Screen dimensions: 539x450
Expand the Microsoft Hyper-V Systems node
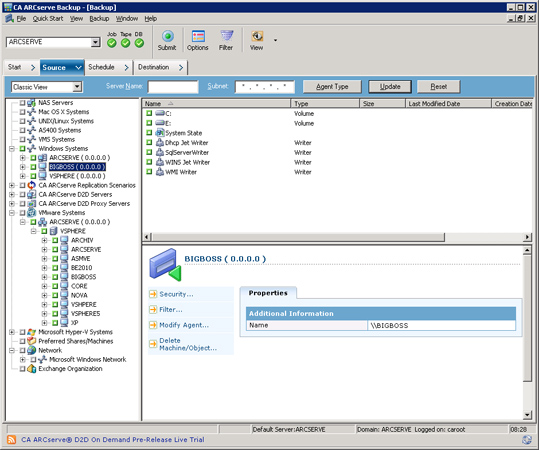coord(12,332)
